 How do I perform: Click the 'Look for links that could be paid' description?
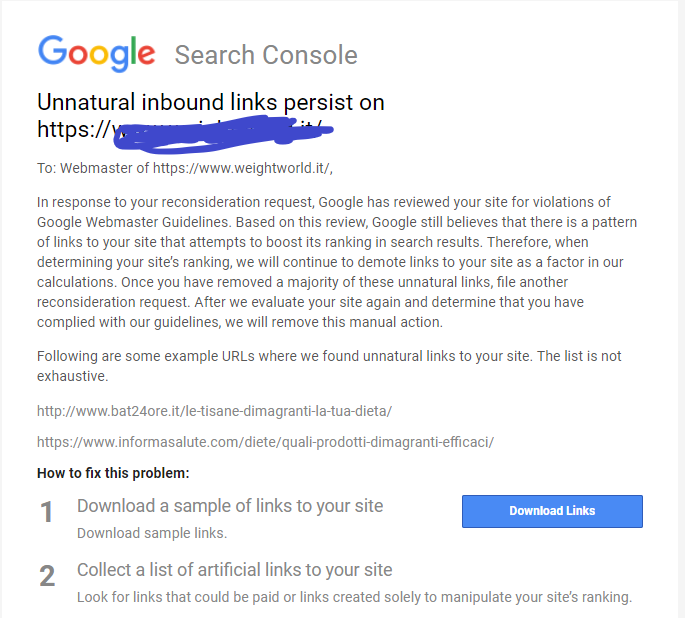tap(354, 597)
